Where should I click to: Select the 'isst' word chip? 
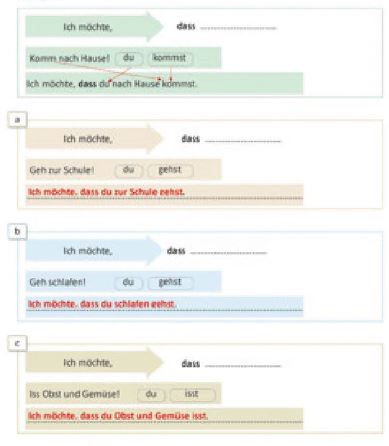192,394
